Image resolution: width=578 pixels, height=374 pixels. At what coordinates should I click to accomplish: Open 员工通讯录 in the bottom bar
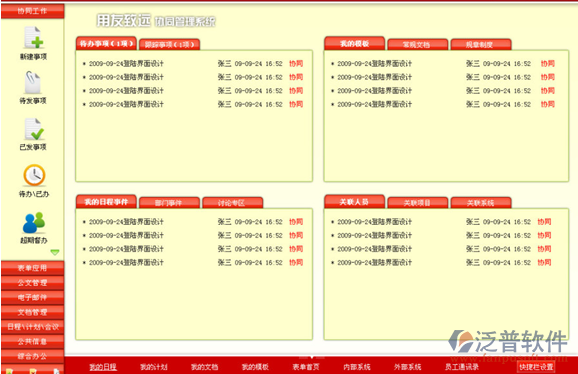(x=462, y=367)
